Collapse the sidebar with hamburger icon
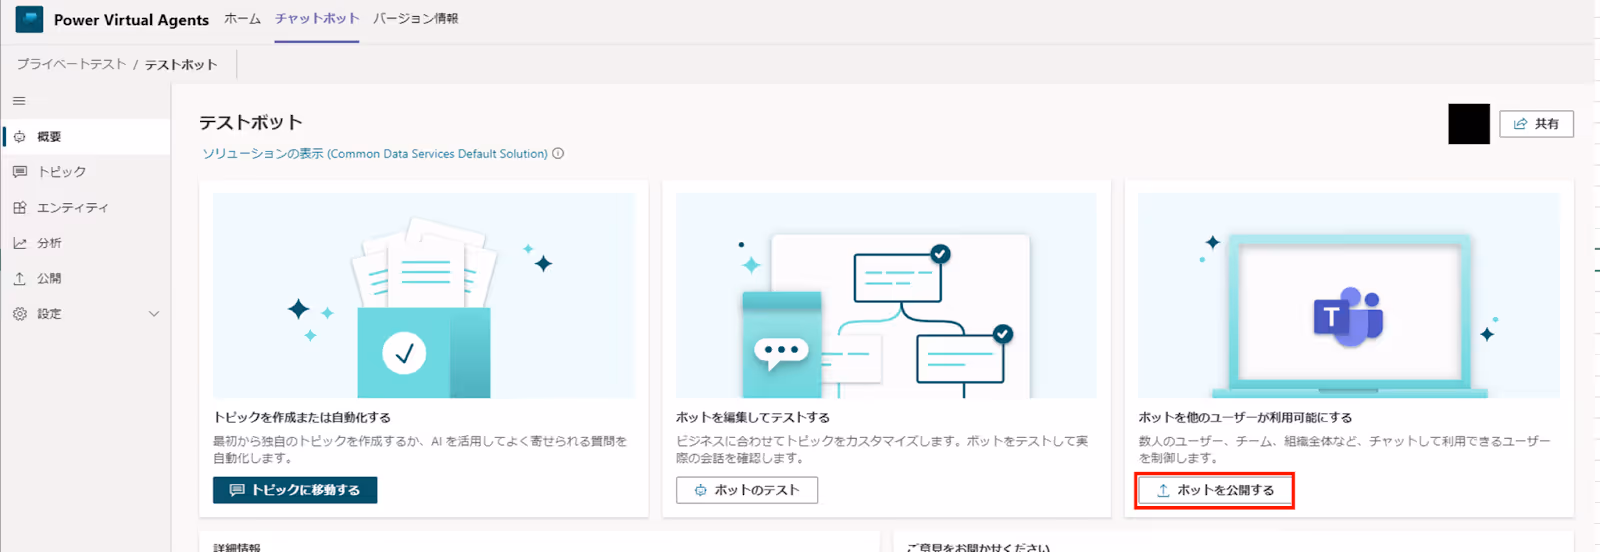 [19, 101]
